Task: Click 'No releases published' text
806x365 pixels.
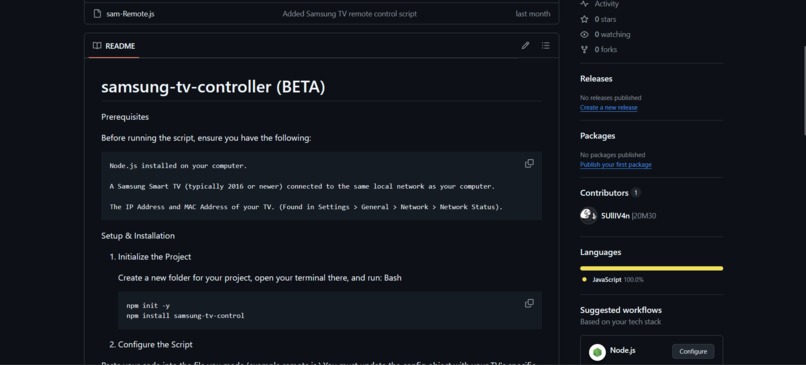Action: point(611,98)
